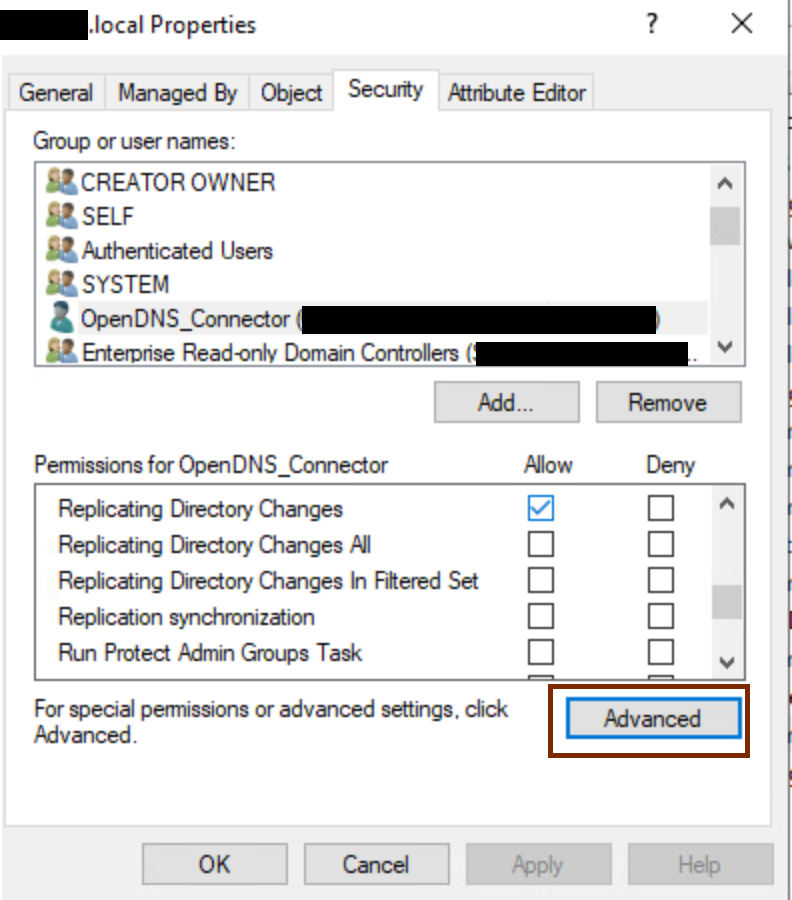Close the Properties dialog with X

pos(742,24)
